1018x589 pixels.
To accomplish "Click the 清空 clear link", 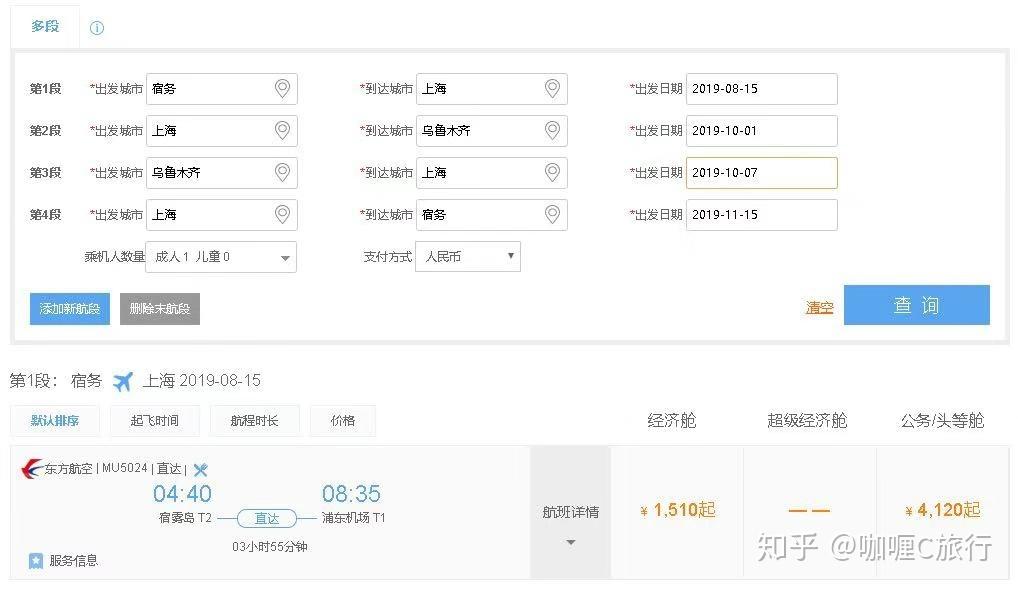I will (x=819, y=307).
